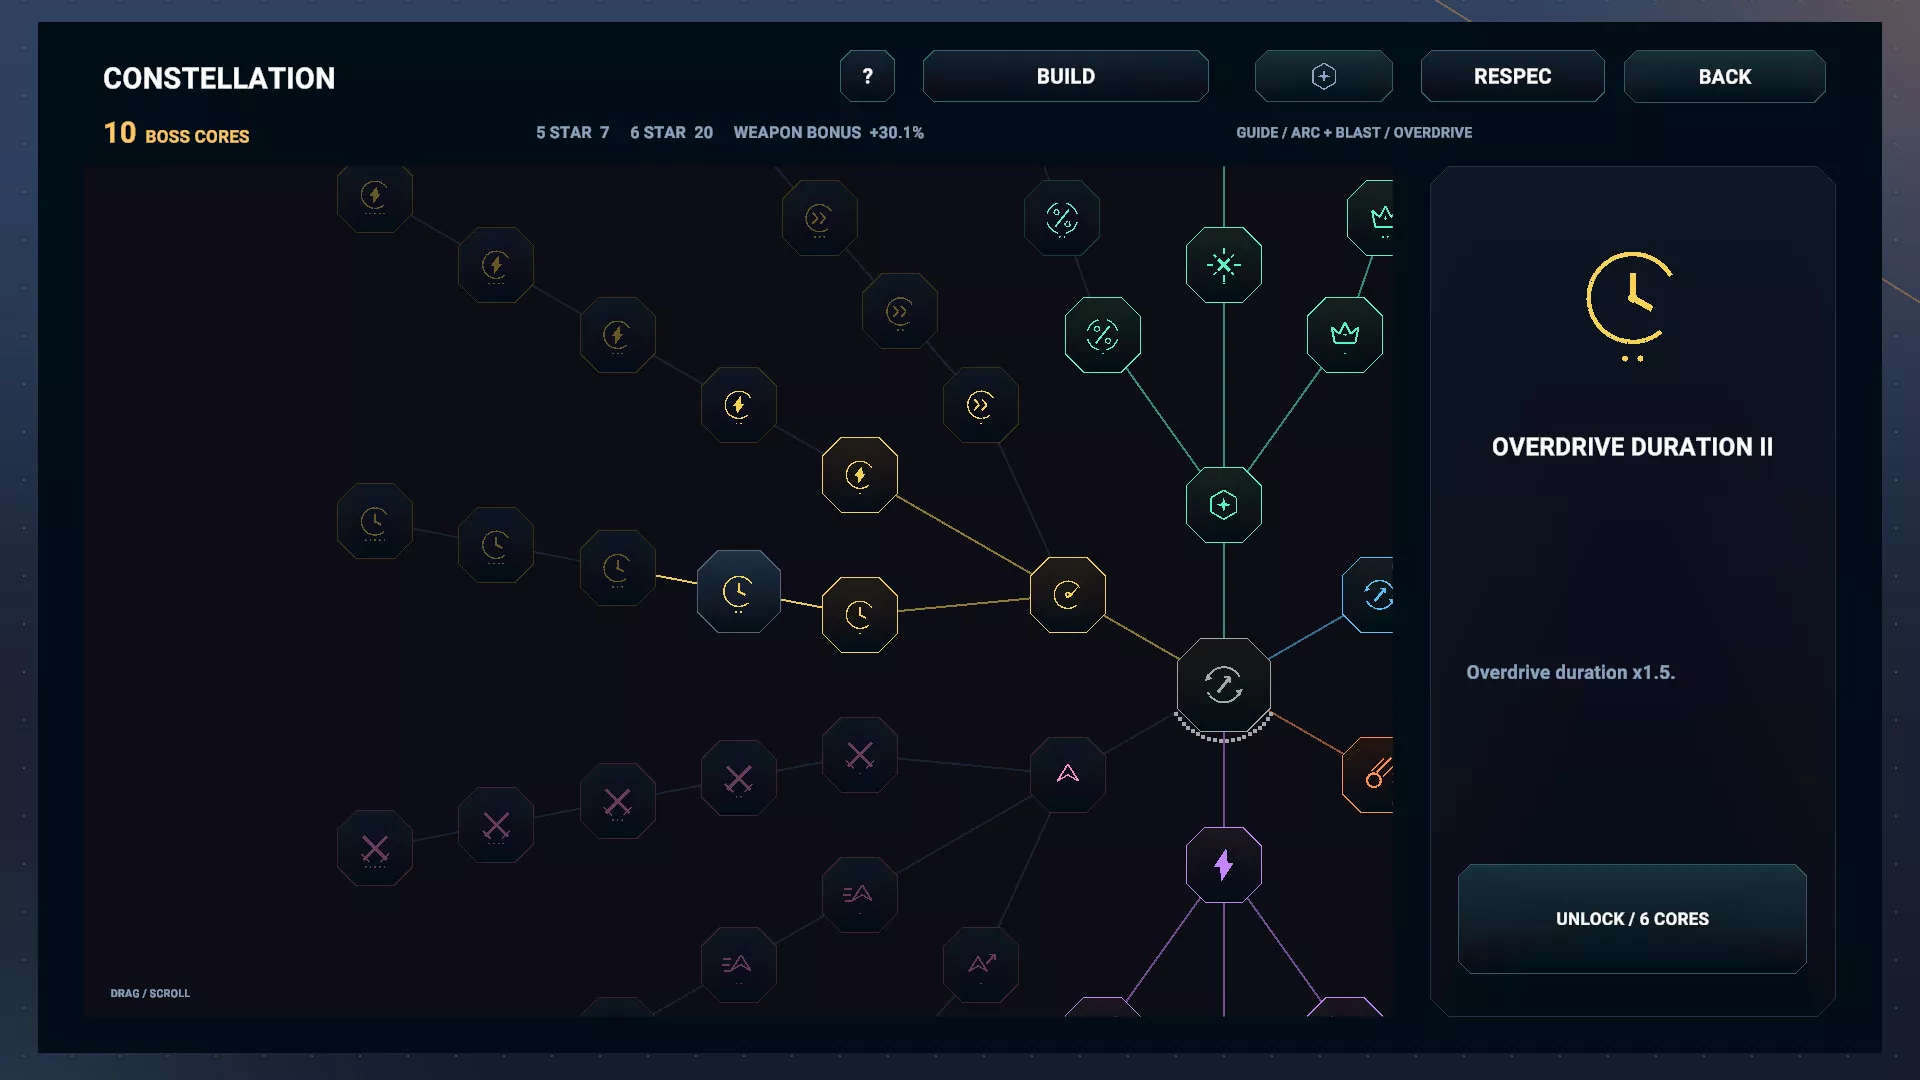Select the arrowhead-with-diagonal-arrow node near bottom
Image resolution: width=1920 pixels, height=1080 pixels.
coord(980,965)
